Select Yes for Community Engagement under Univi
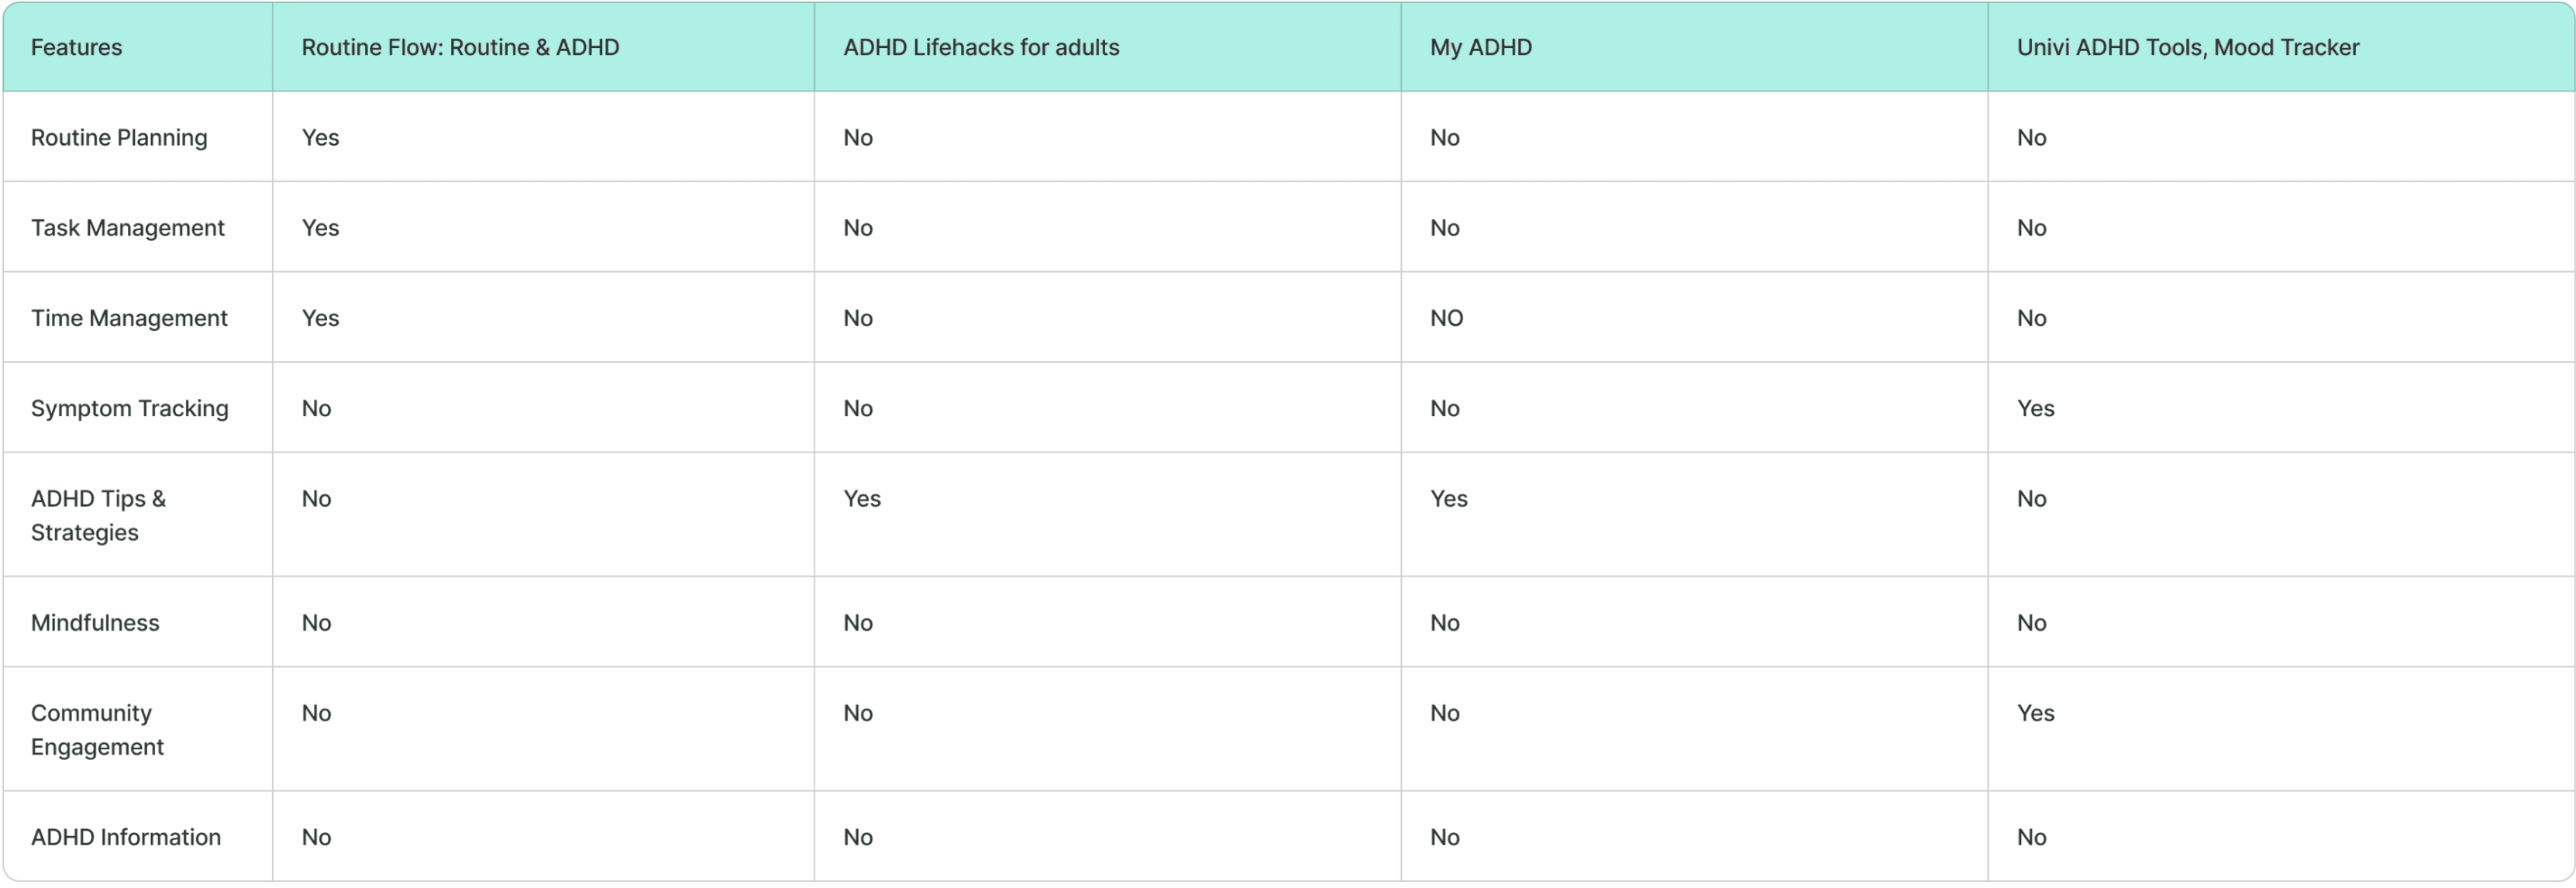Viewport: 2576px width, 888px height. tap(2035, 713)
